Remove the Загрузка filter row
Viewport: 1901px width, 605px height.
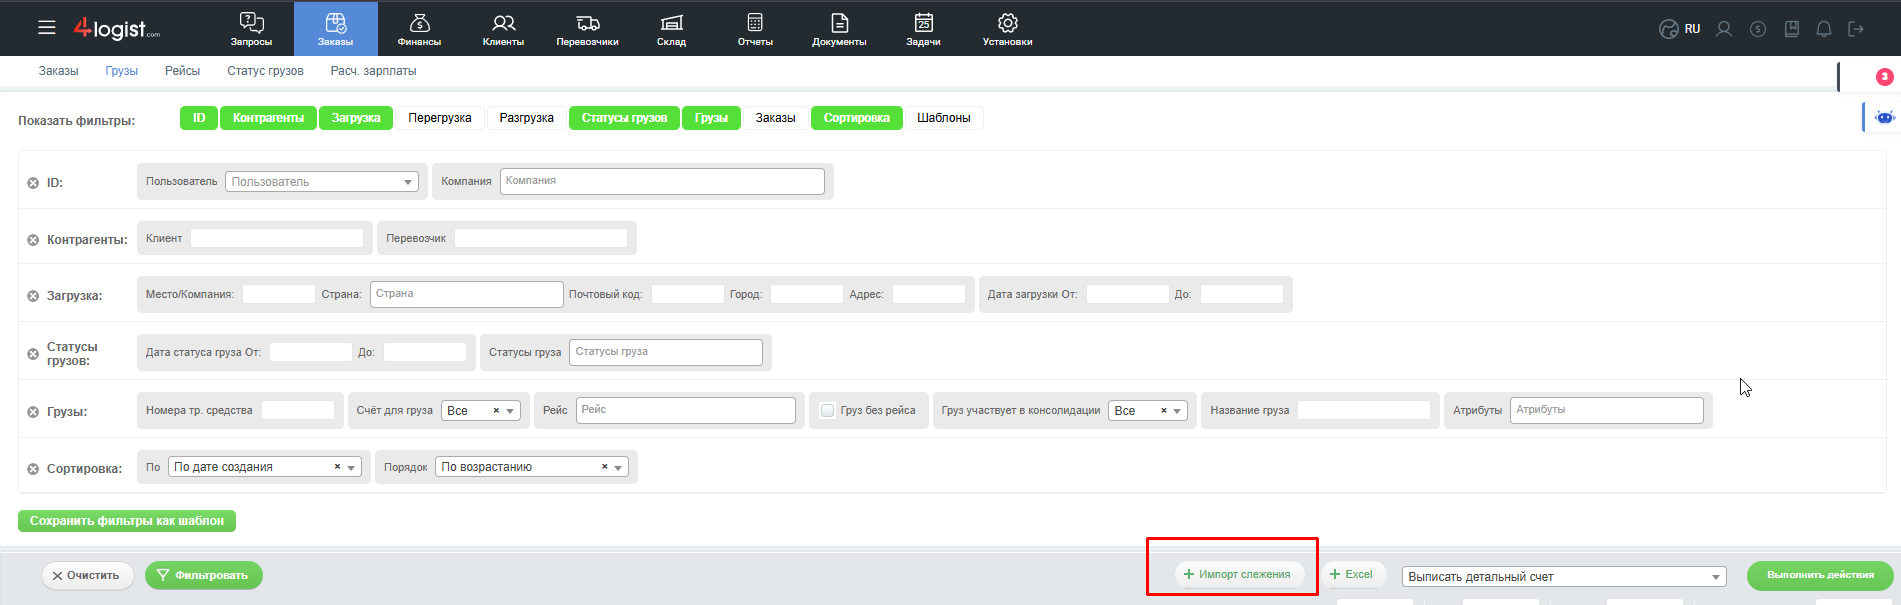pos(33,296)
